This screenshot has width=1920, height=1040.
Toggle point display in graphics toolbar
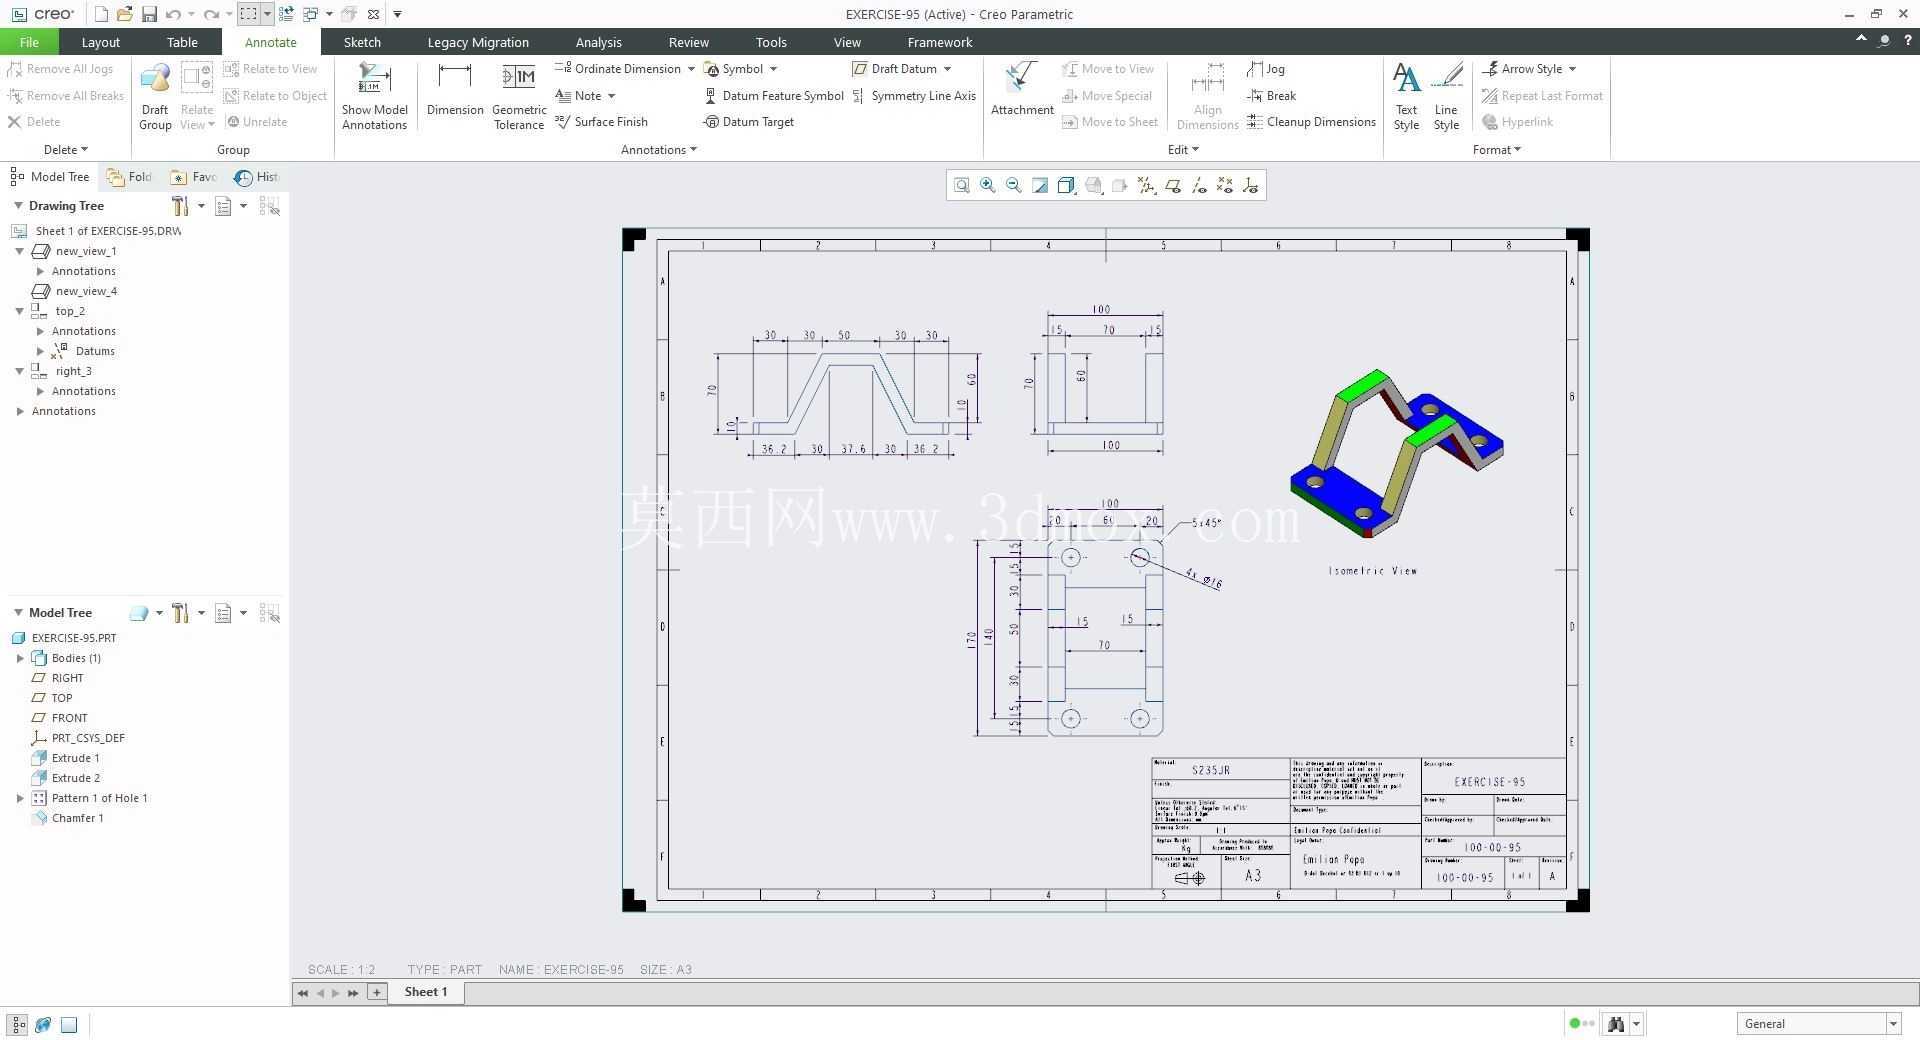click(1225, 185)
